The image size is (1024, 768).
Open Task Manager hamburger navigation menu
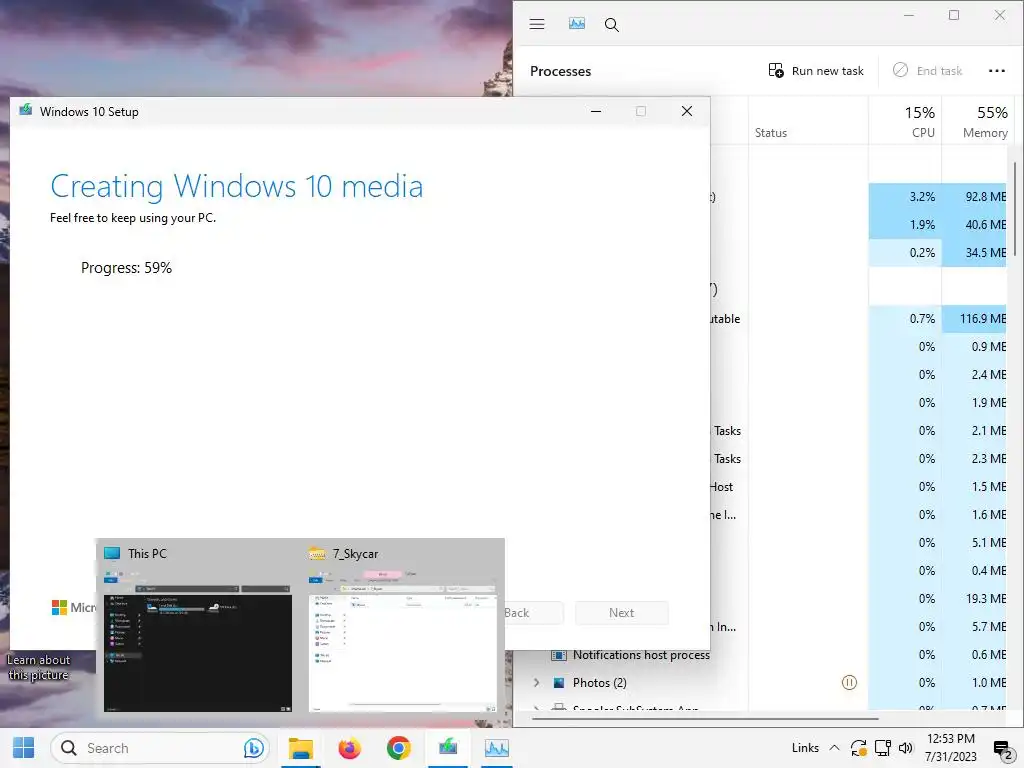[x=537, y=25]
